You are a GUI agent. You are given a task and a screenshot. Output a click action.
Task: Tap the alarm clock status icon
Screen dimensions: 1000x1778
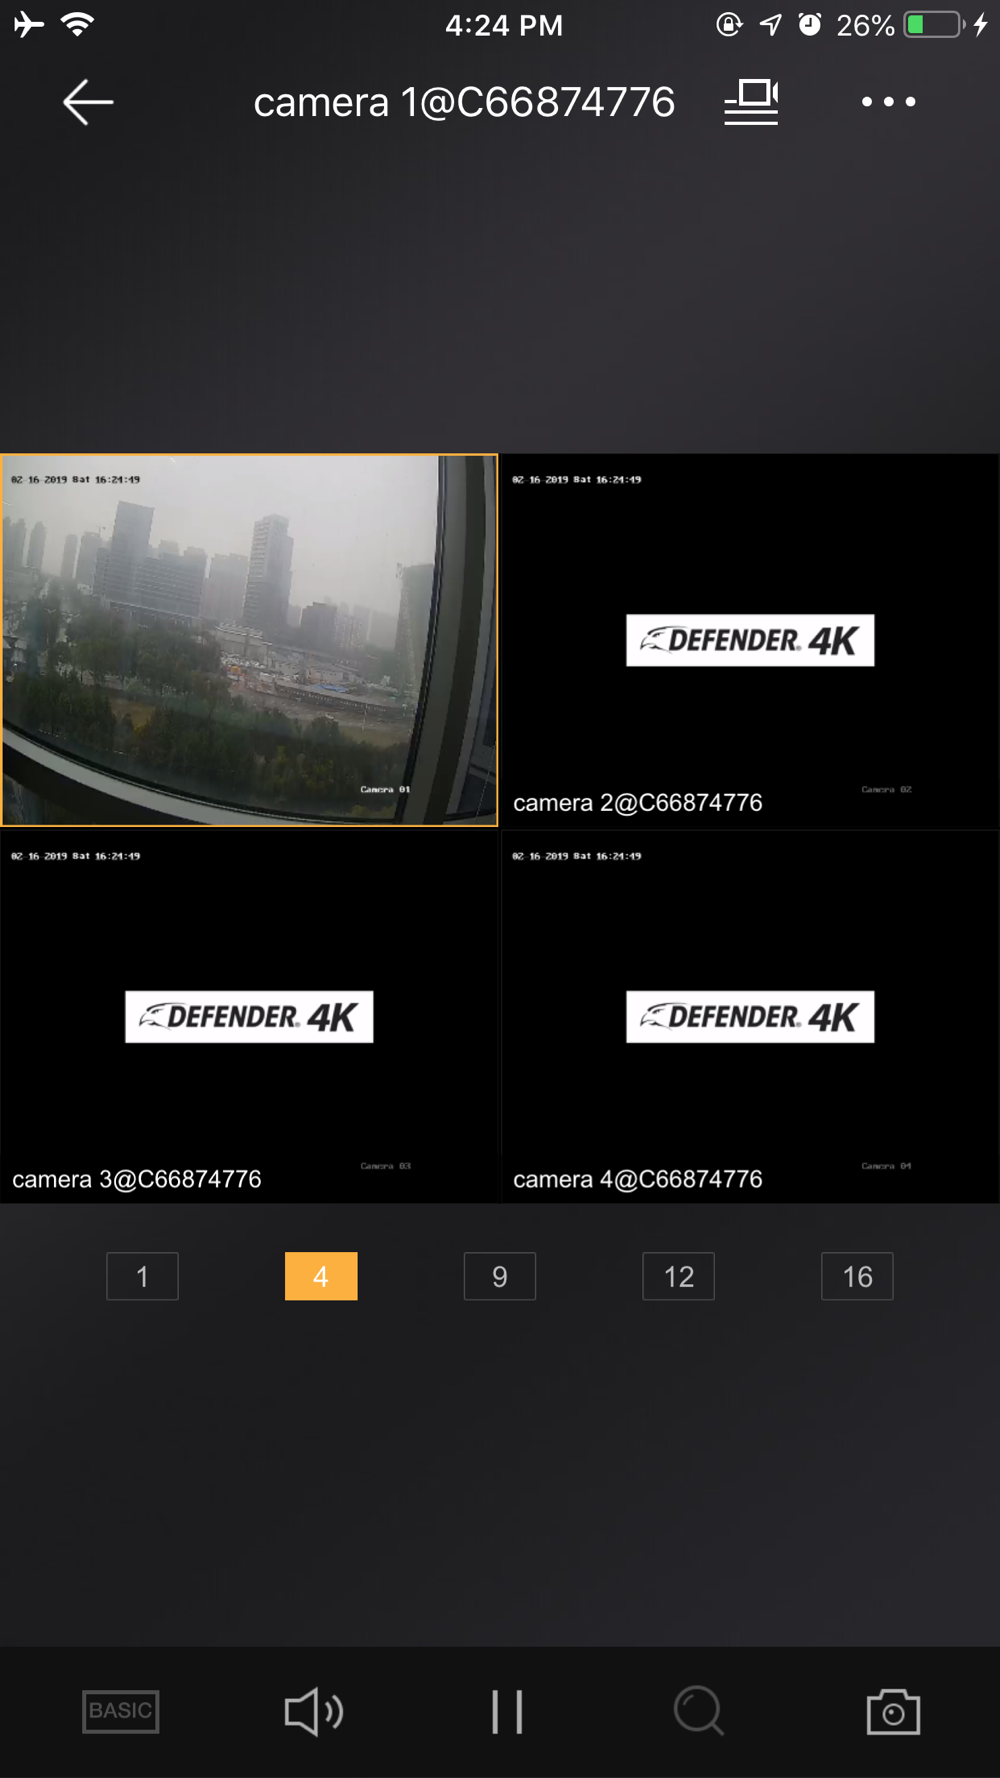pos(810,24)
